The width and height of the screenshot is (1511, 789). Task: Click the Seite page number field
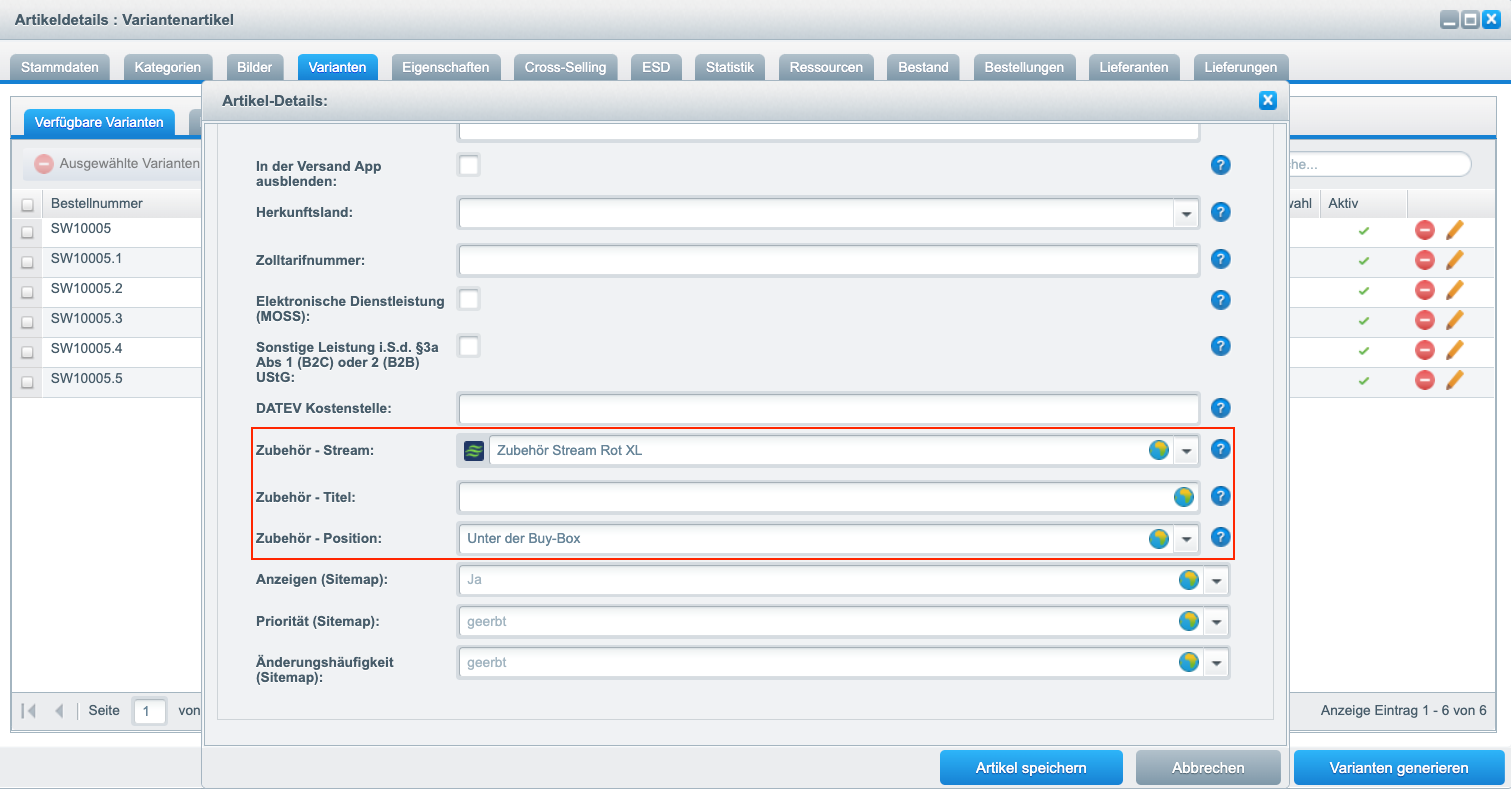pyautogui.click(x=150, y=711)
